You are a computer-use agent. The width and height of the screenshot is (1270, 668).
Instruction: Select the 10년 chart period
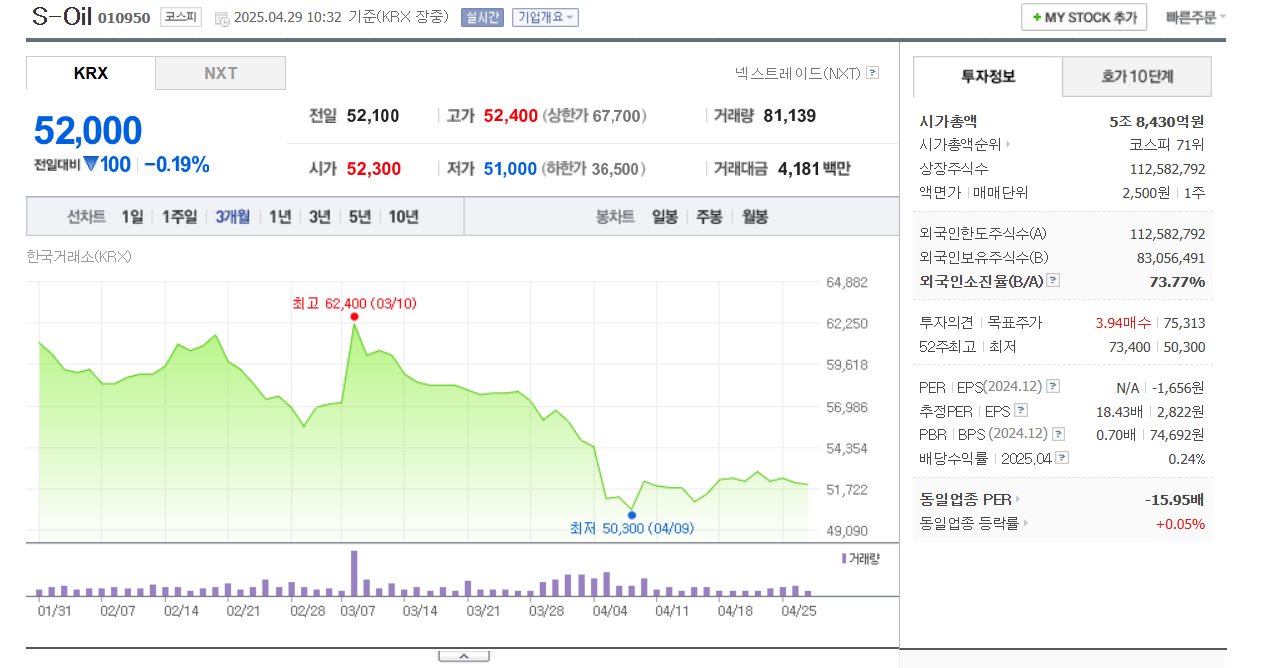[x=404, y=216]
